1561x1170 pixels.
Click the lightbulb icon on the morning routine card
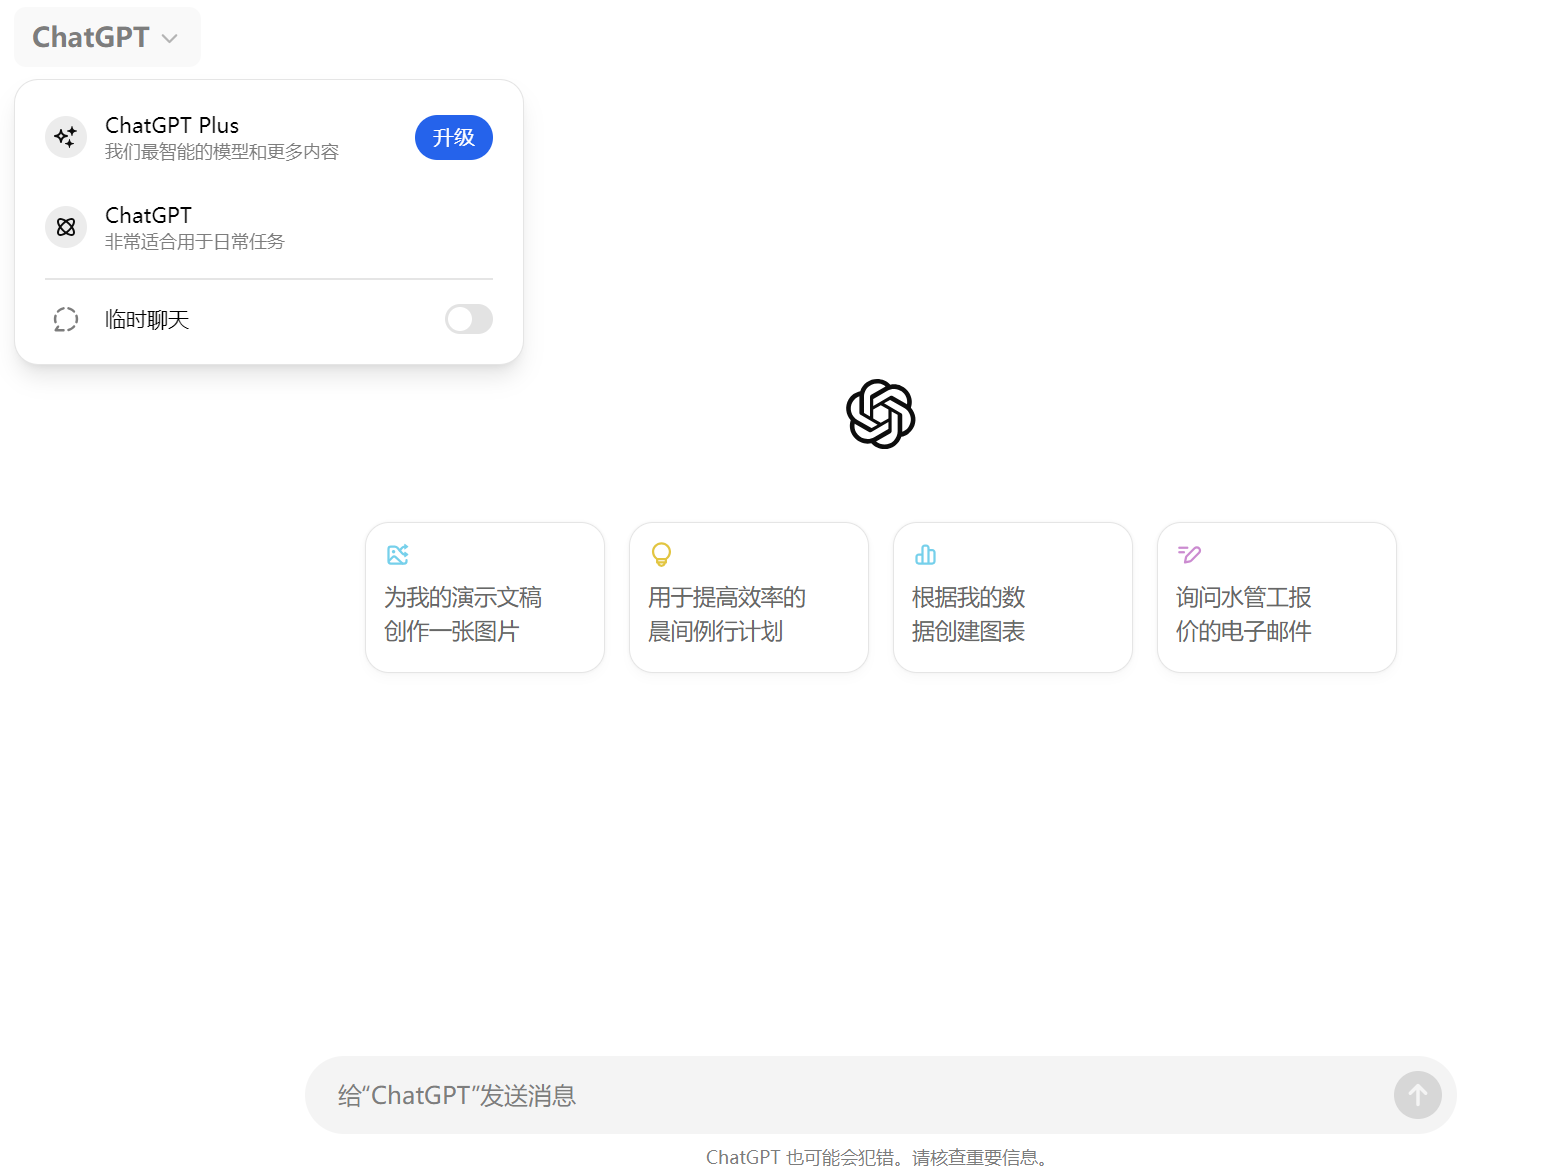click(661, 554)
